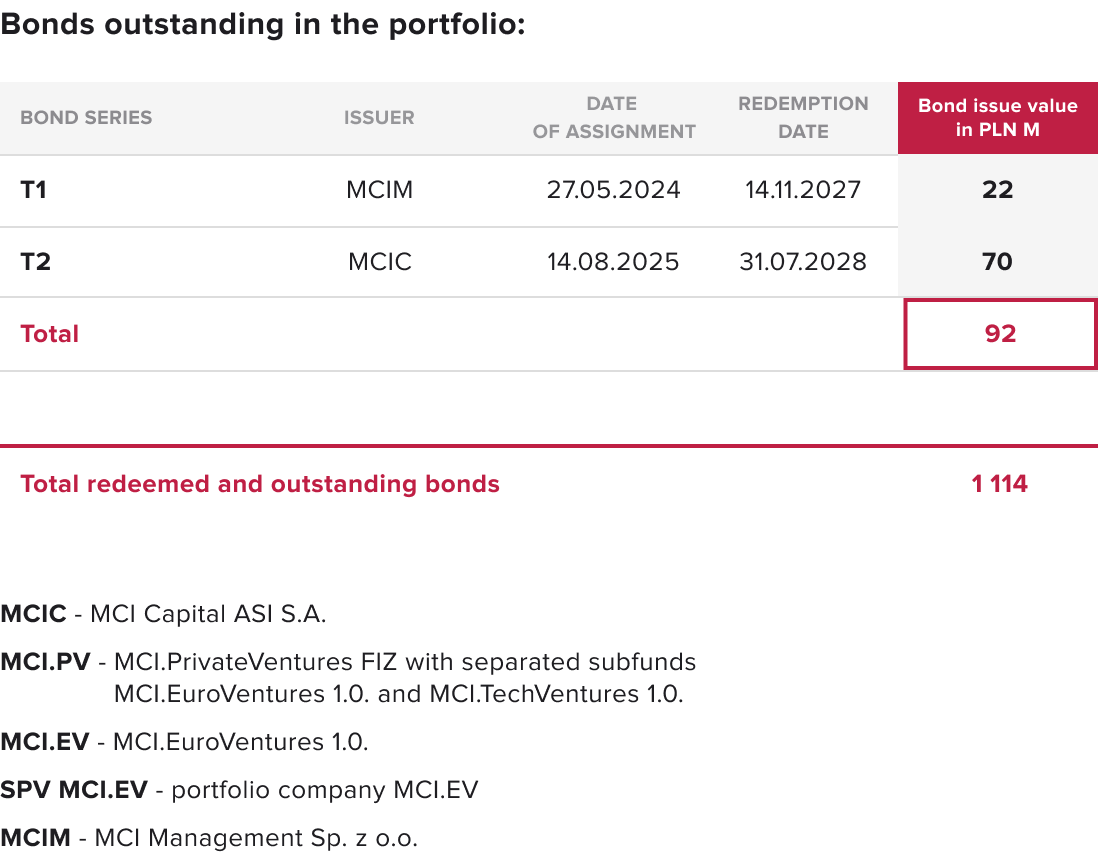Click the 1 114 total bonds figure

coord(999,484)
